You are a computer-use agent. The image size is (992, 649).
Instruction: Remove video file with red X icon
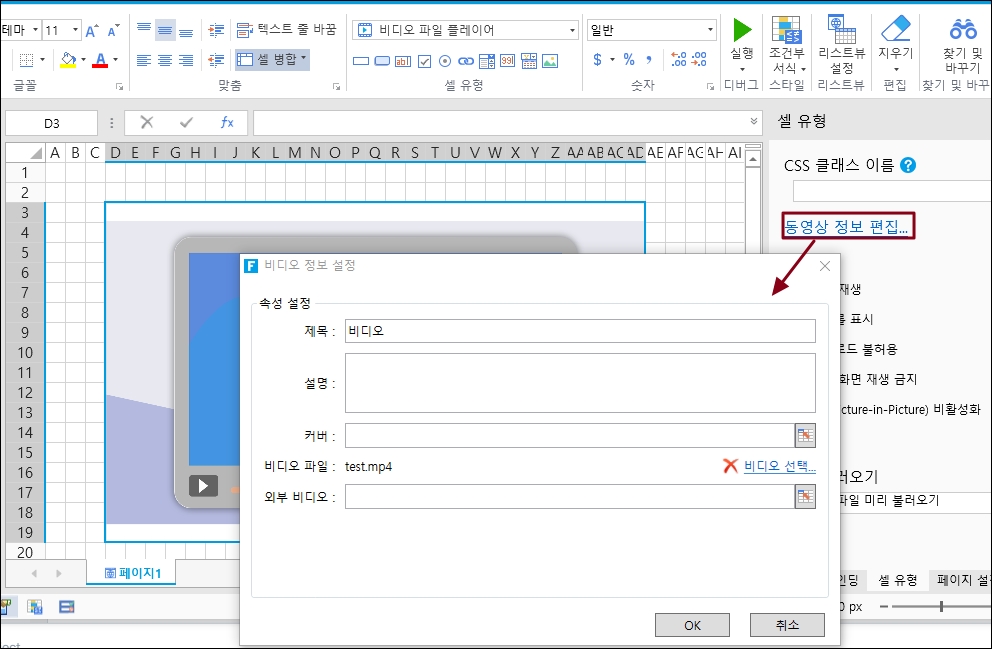pyautogui.click(x=731, y=466)
